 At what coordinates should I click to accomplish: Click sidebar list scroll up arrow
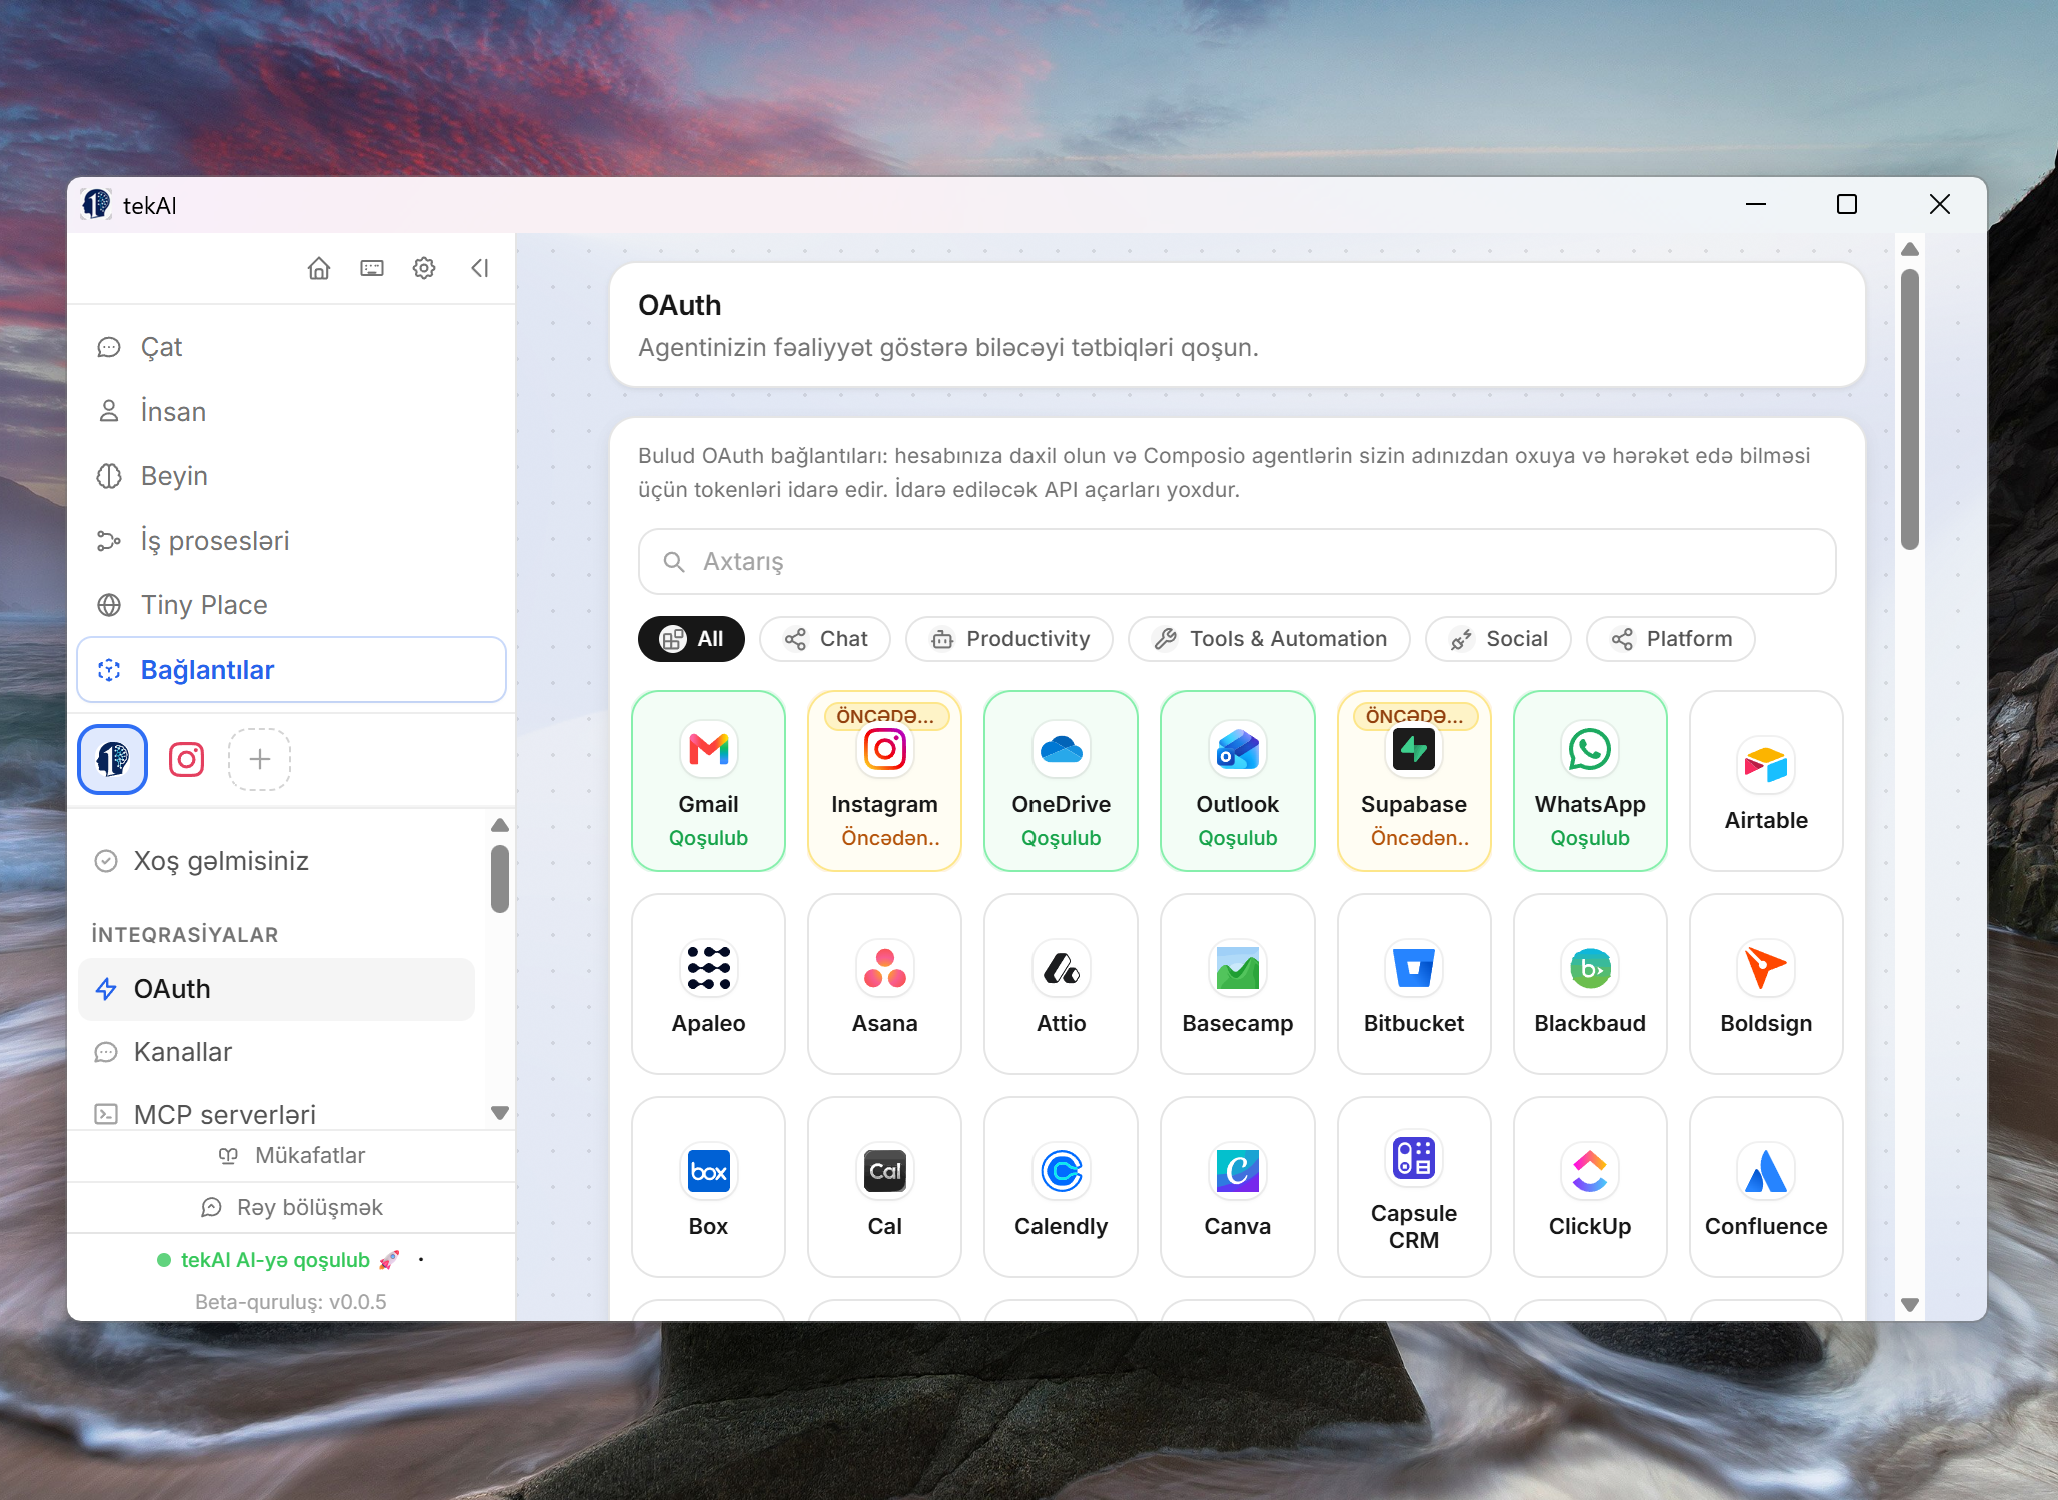500,825
